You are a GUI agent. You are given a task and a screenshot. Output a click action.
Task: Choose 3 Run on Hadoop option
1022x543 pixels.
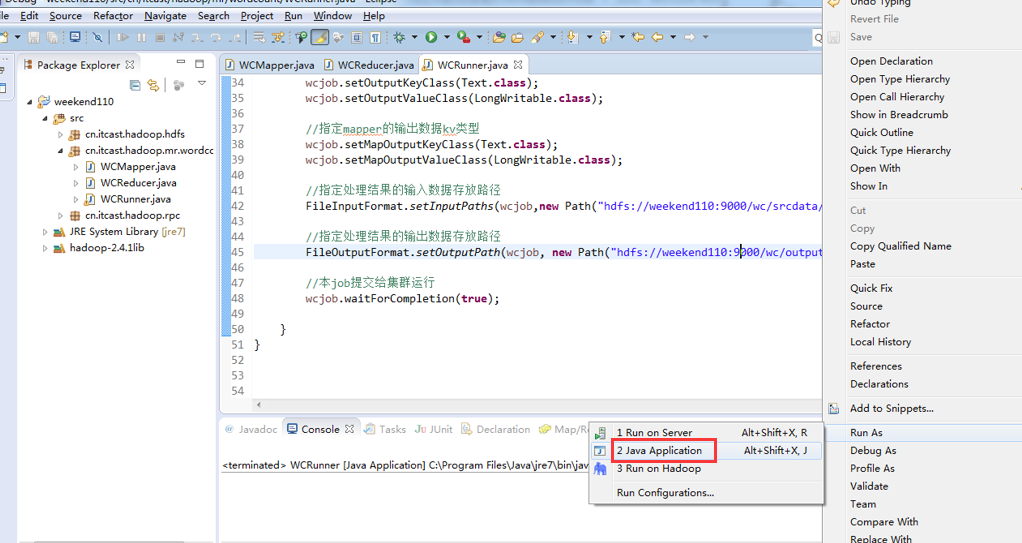pyautogui.click(x=707, y=468)
